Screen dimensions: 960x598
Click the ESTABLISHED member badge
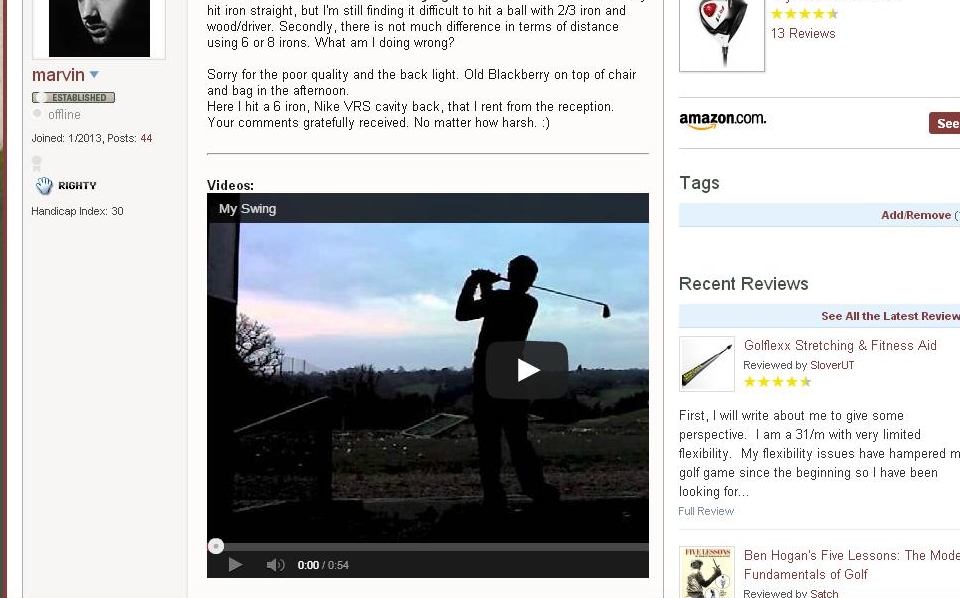(x=73, y=97)
